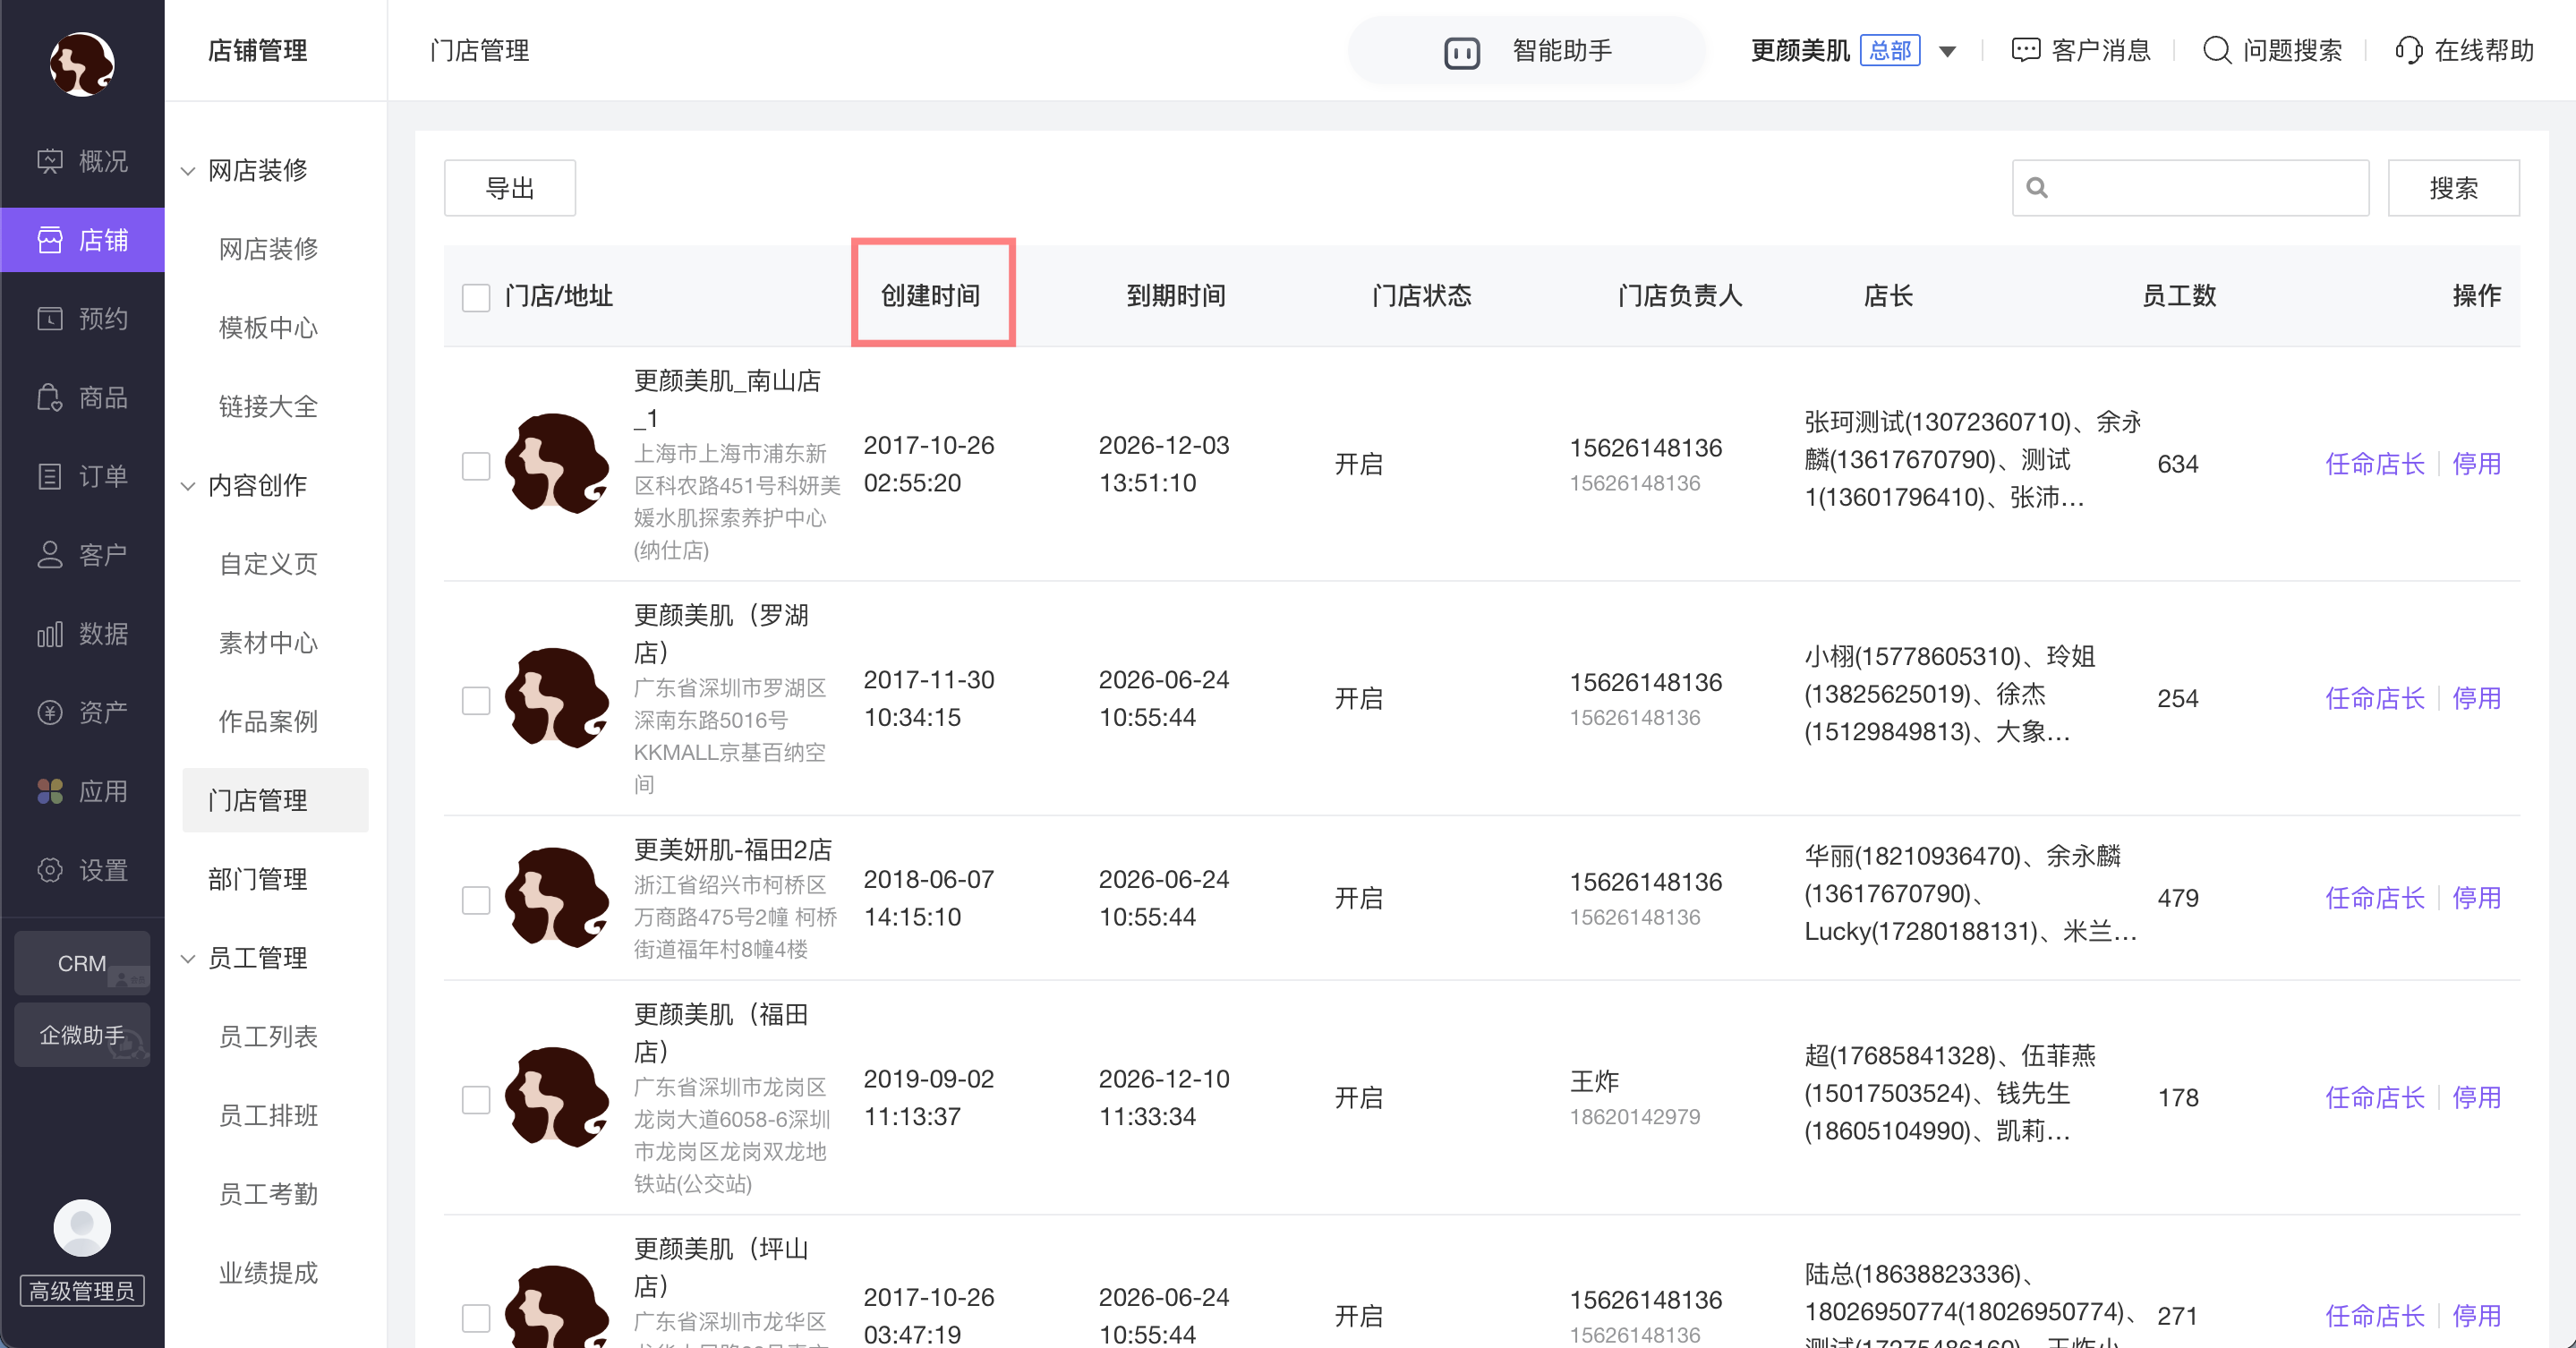
Task: Collapse the 员工管理 section chevron
Action: click(188, 959)
